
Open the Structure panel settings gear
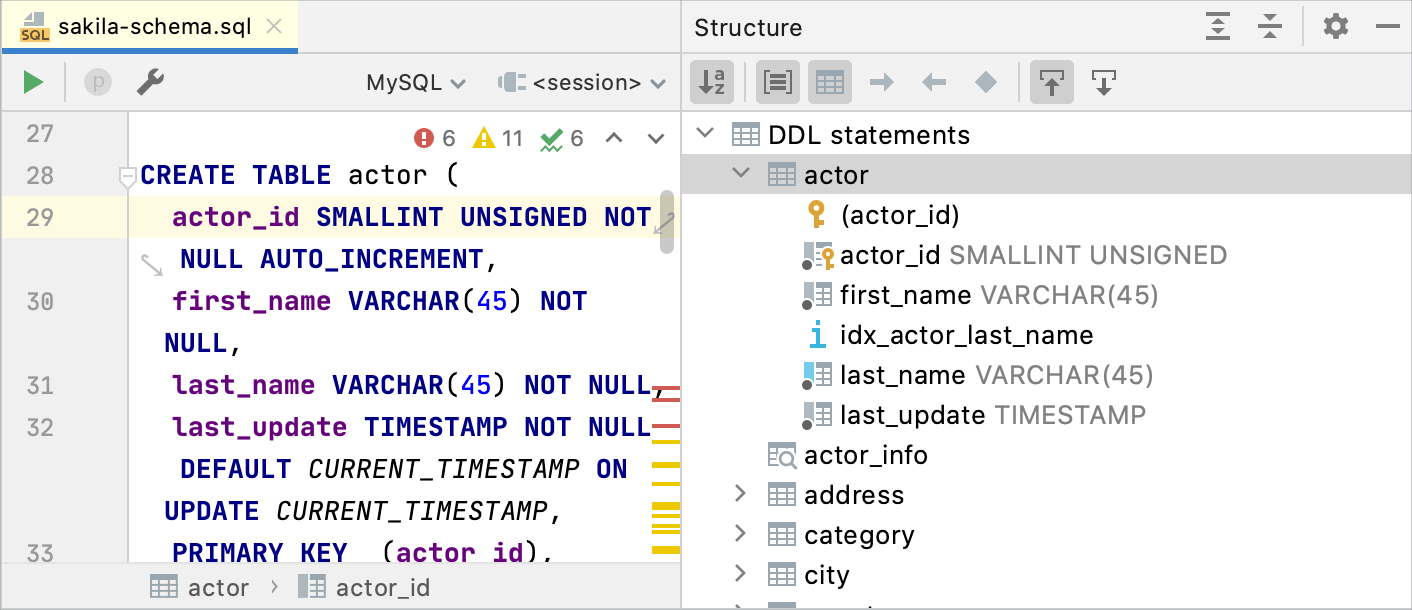(1335, 27)
